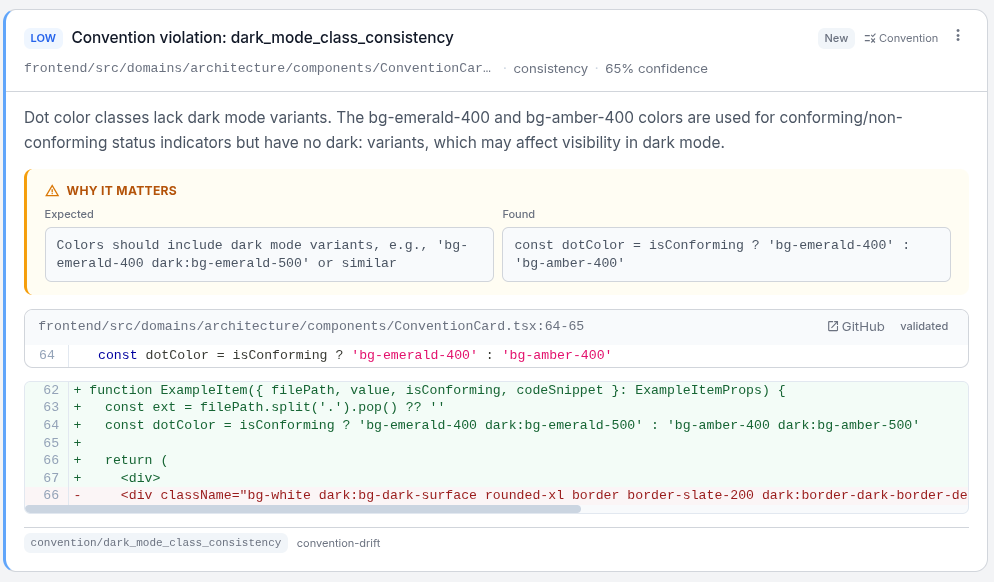Click the LOW severity badge
This screenshot has width=994, height=582.
(43, 37)
